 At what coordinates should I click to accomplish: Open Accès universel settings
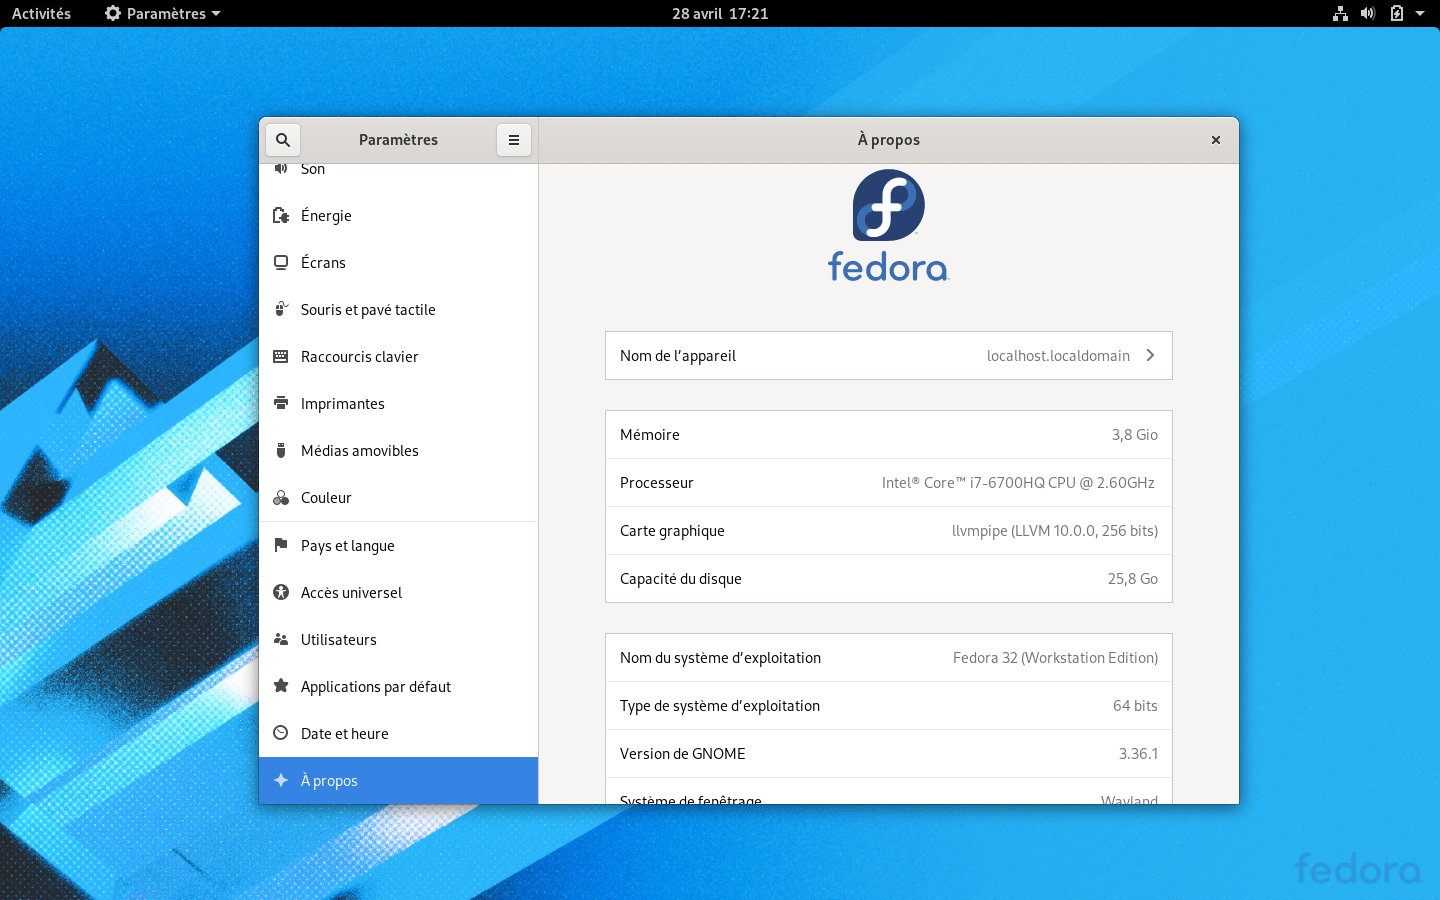[x=398, y=593]
